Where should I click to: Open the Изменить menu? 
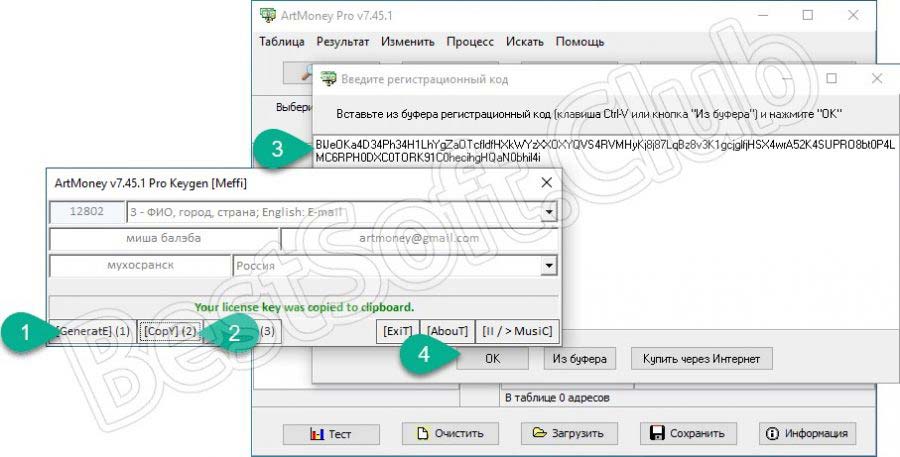pos(408,42)
